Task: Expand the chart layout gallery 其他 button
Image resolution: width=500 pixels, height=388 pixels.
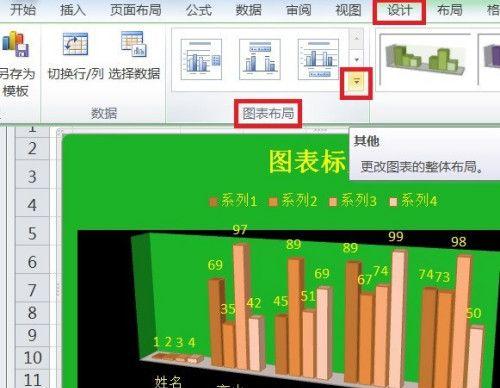Action: point(356,80)
